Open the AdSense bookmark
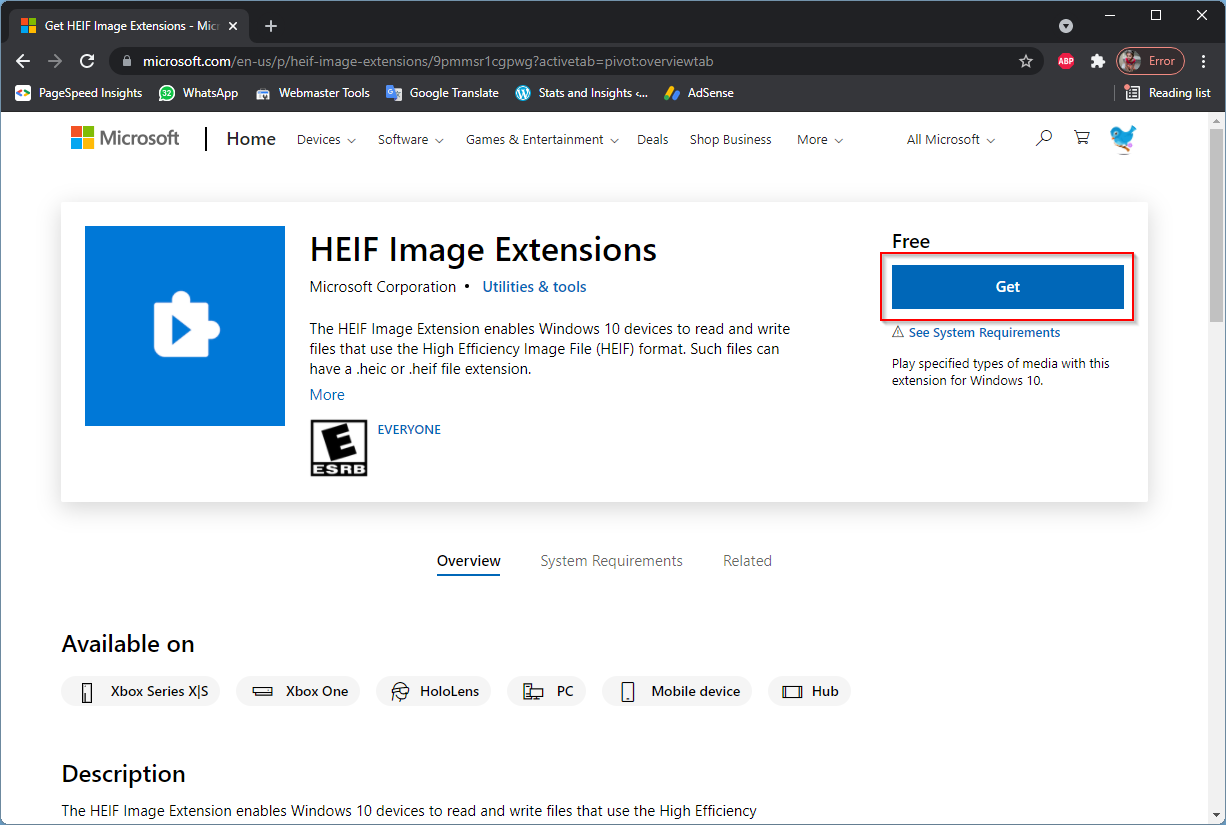The width and height of the screenshot is (1226, 825). (x=699, y=93)
